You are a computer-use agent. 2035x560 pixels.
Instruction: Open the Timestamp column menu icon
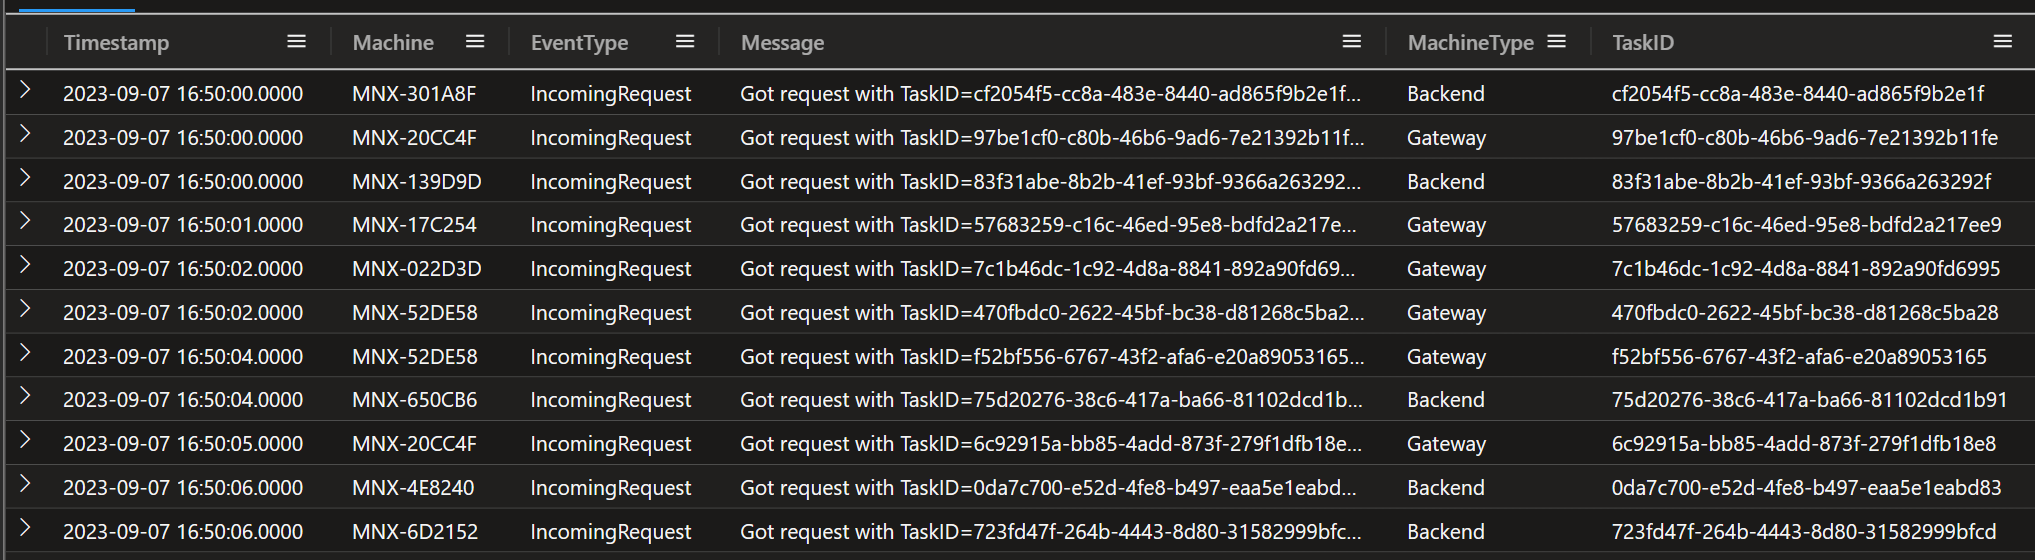click(296, 42)
